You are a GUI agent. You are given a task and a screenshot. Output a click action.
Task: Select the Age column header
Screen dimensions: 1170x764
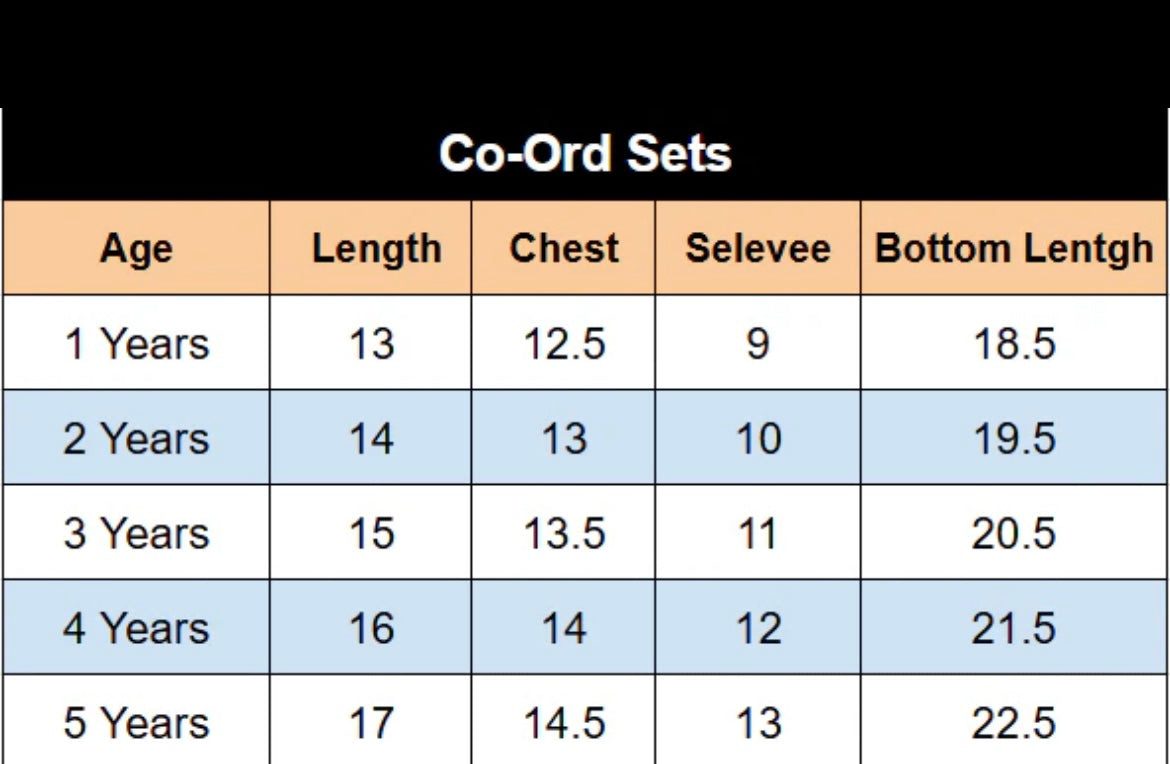coord(136,249)
